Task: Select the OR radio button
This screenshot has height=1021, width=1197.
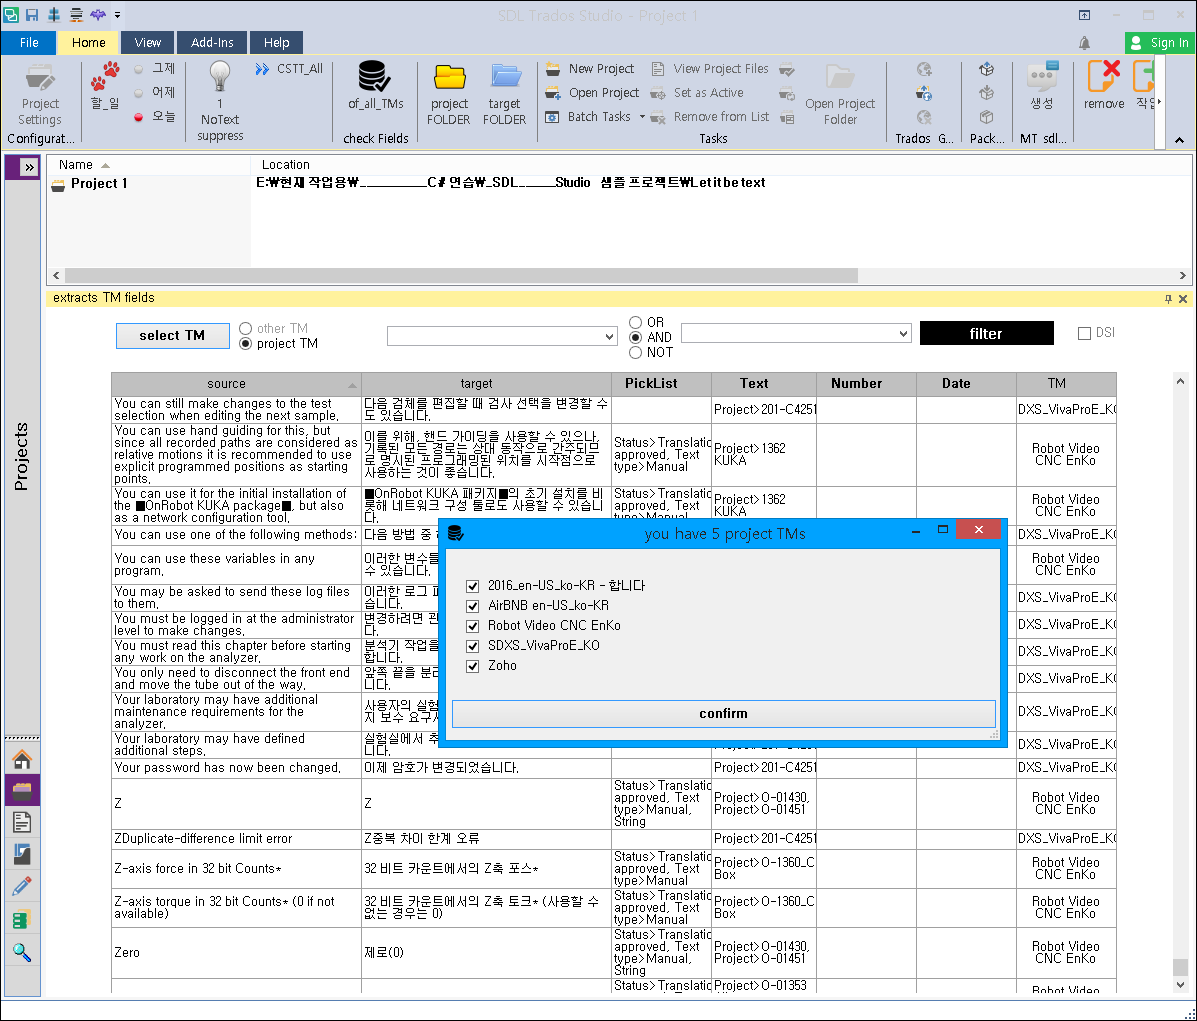Action: click(634, 322)
